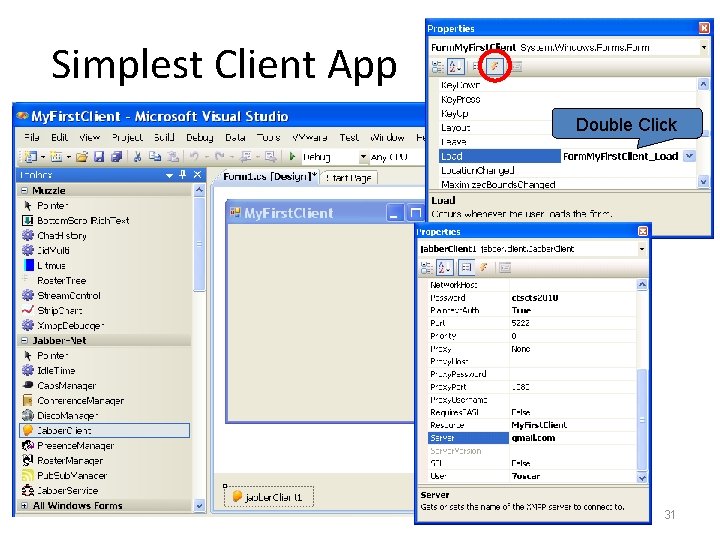Click the Cut scissors toolbar icon
This screenshot has height=540, width=720.
(x=137, y=157)
